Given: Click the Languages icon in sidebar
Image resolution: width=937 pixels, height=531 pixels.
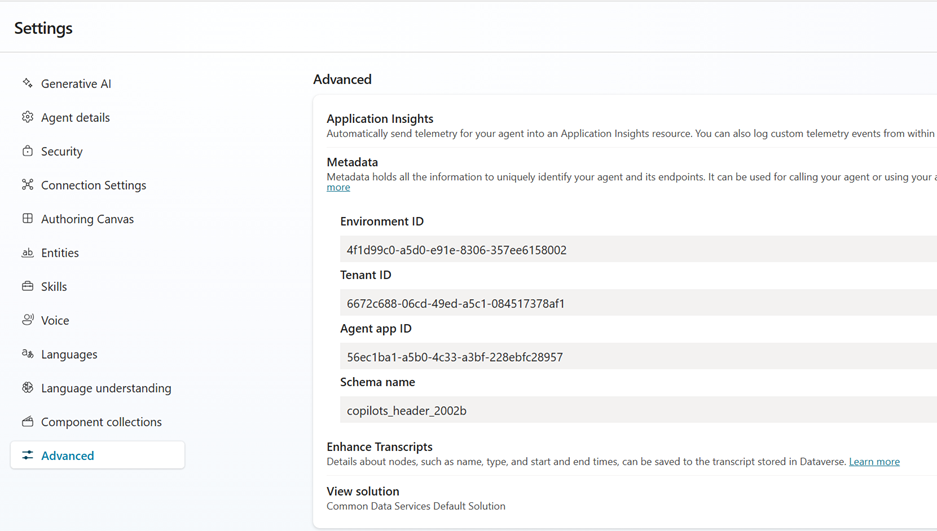Looking at the screenshot, I should click(x=28, y=354).
